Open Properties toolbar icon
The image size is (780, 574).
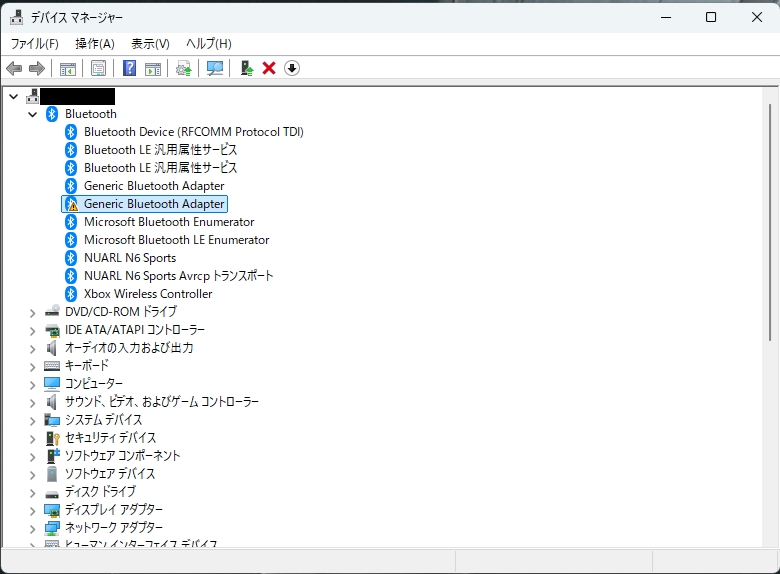[x=98, y=68]
